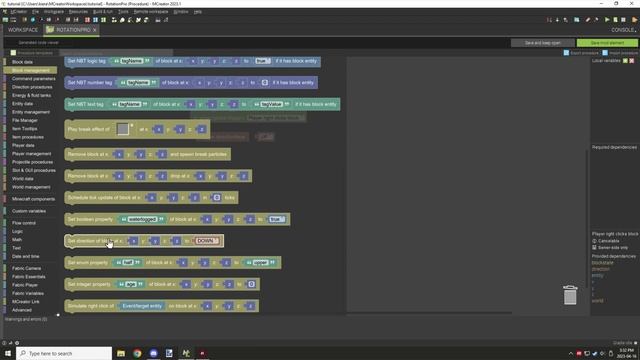The width and height of the screenshot is (640, 360).
Task: Open Discord from the taskbar
Action: coord(153,353)
